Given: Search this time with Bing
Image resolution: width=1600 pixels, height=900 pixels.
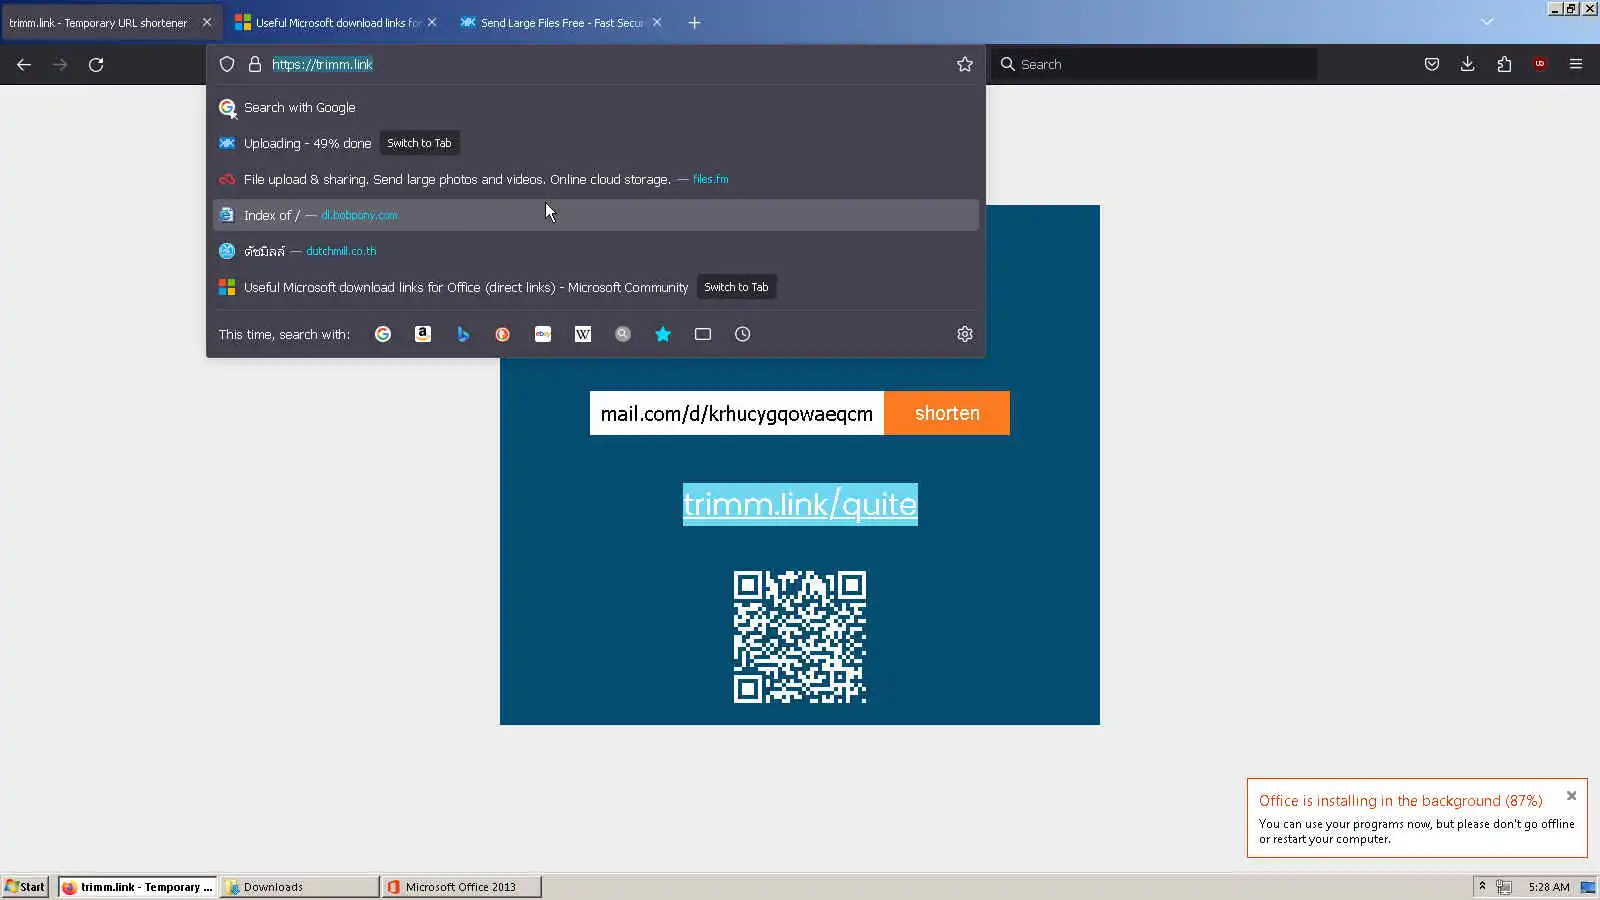Looking at the screenshot, I should coord(463,334).
